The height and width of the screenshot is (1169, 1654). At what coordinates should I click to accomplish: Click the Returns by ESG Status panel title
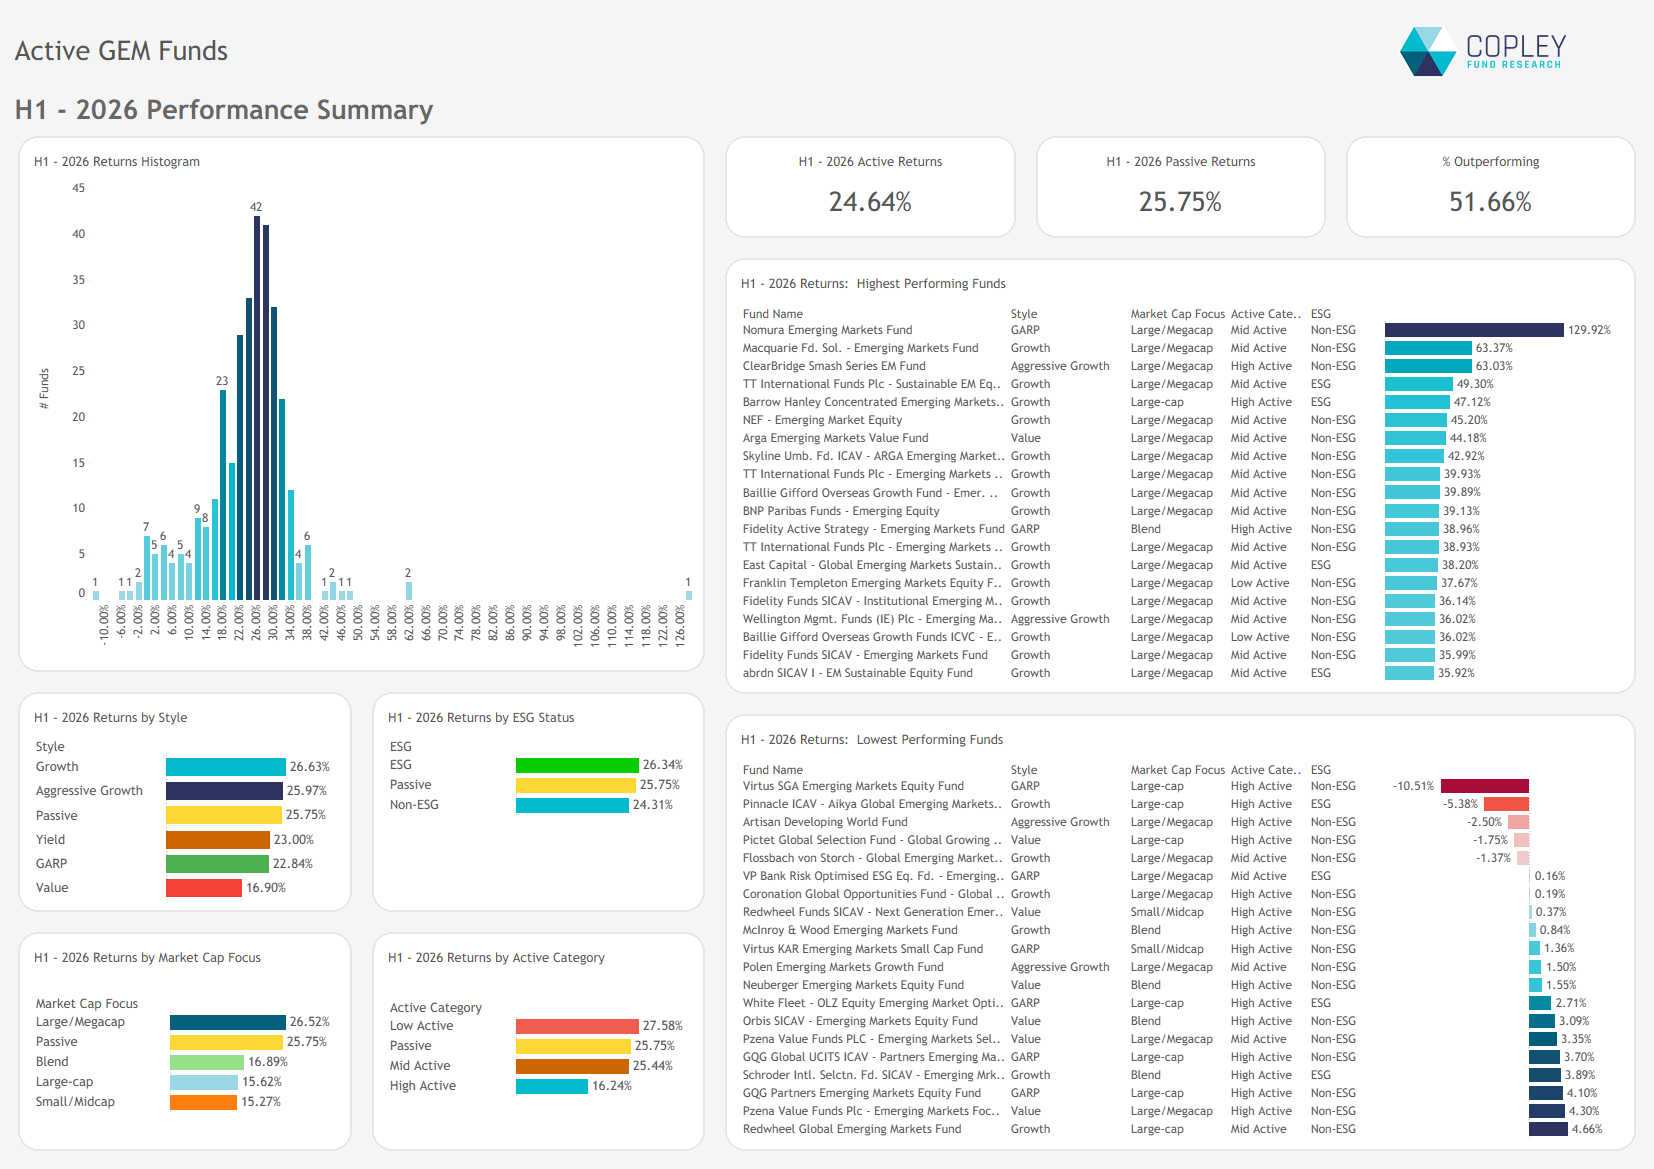tap(481, 718)
